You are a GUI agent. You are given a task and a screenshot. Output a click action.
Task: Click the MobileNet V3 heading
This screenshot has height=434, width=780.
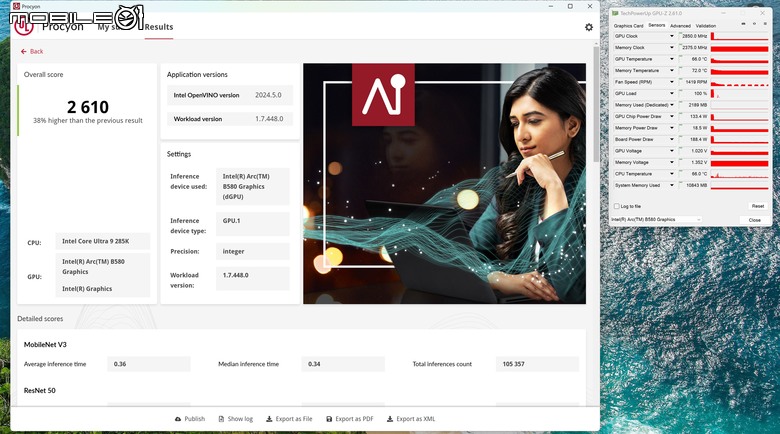(x=45, y=344)
